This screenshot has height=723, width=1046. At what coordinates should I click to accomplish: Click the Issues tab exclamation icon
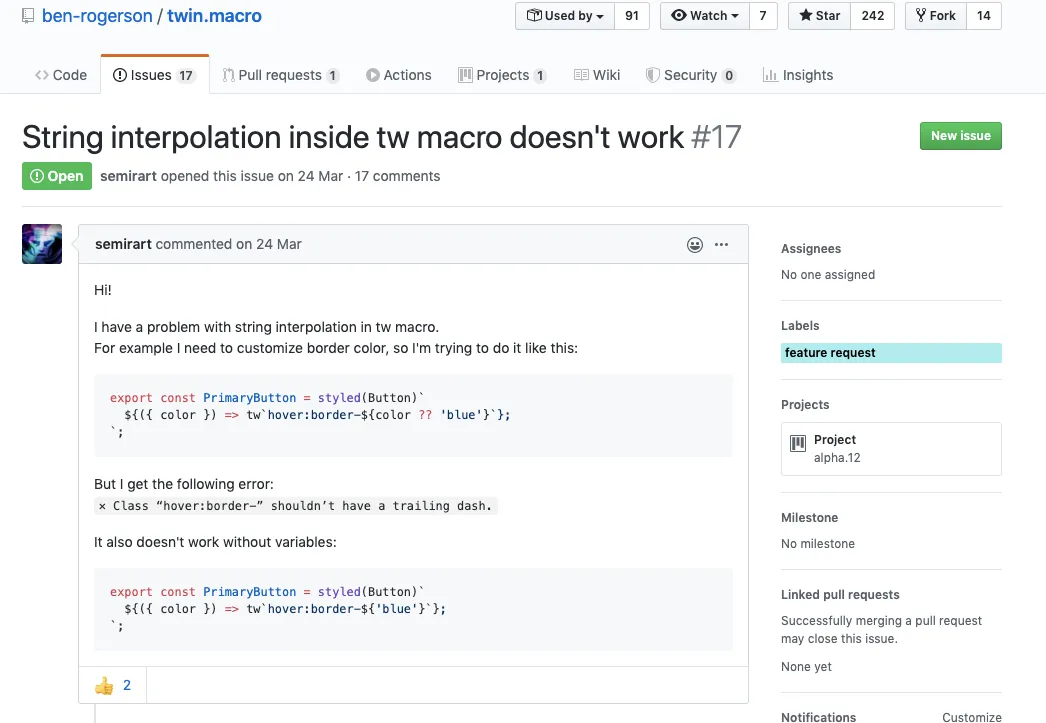point(119,75)
